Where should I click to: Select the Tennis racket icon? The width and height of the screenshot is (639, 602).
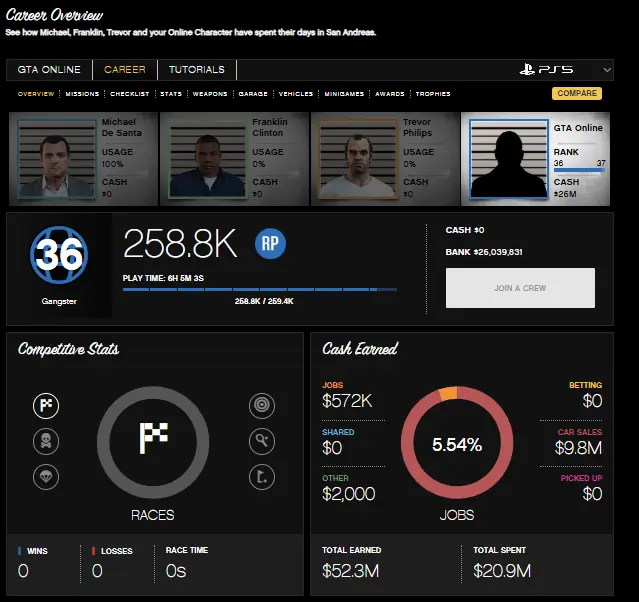(x=260, y=441)
